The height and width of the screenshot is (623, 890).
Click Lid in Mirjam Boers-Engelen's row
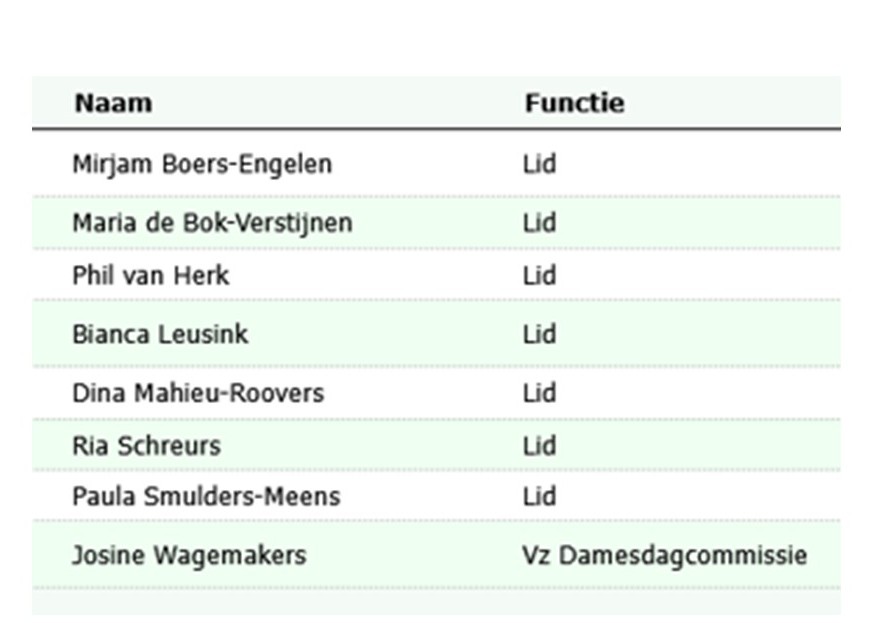(x=539, y=164)
